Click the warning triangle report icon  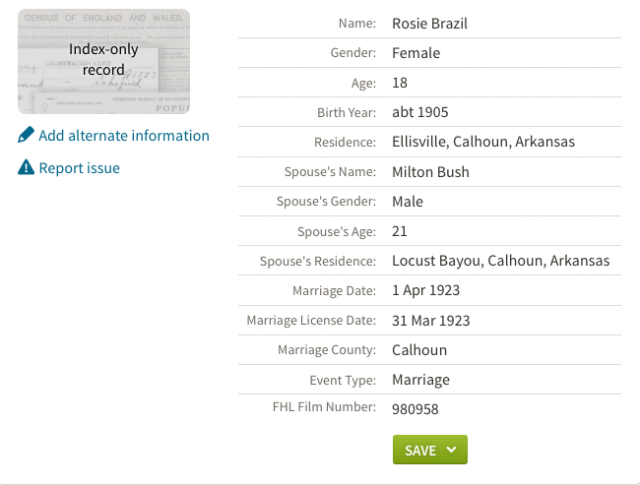[x=26, y=167]
